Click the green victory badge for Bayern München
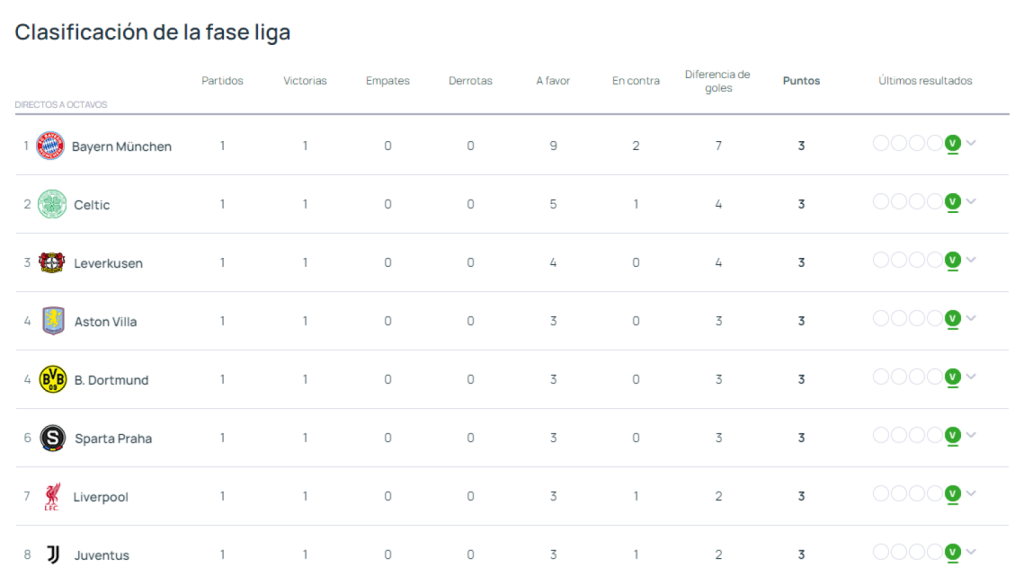The width and height of the screenshot is (1024, 576). 953,143
